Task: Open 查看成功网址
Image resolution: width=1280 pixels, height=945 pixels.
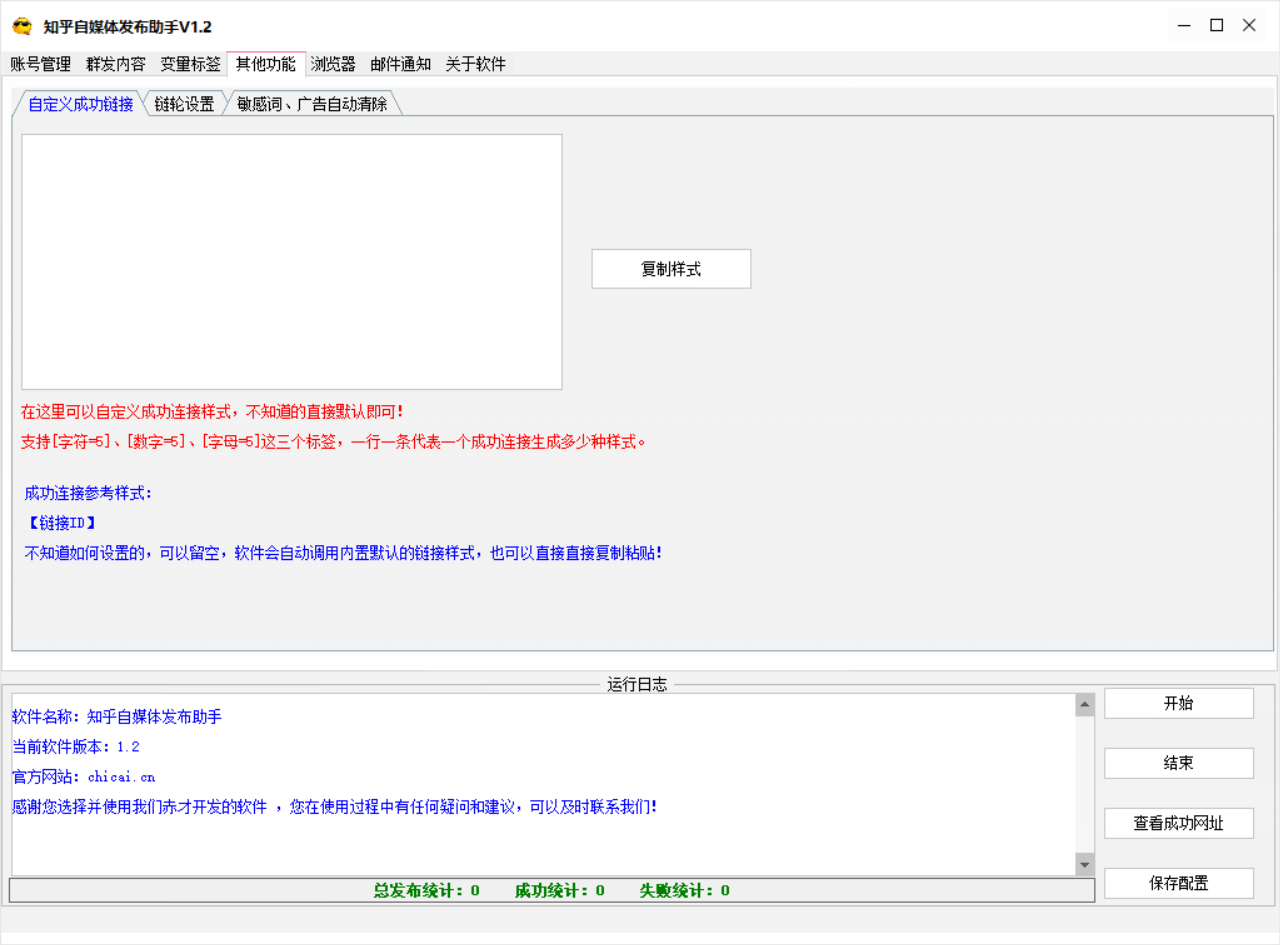Action: (1179, 823)
